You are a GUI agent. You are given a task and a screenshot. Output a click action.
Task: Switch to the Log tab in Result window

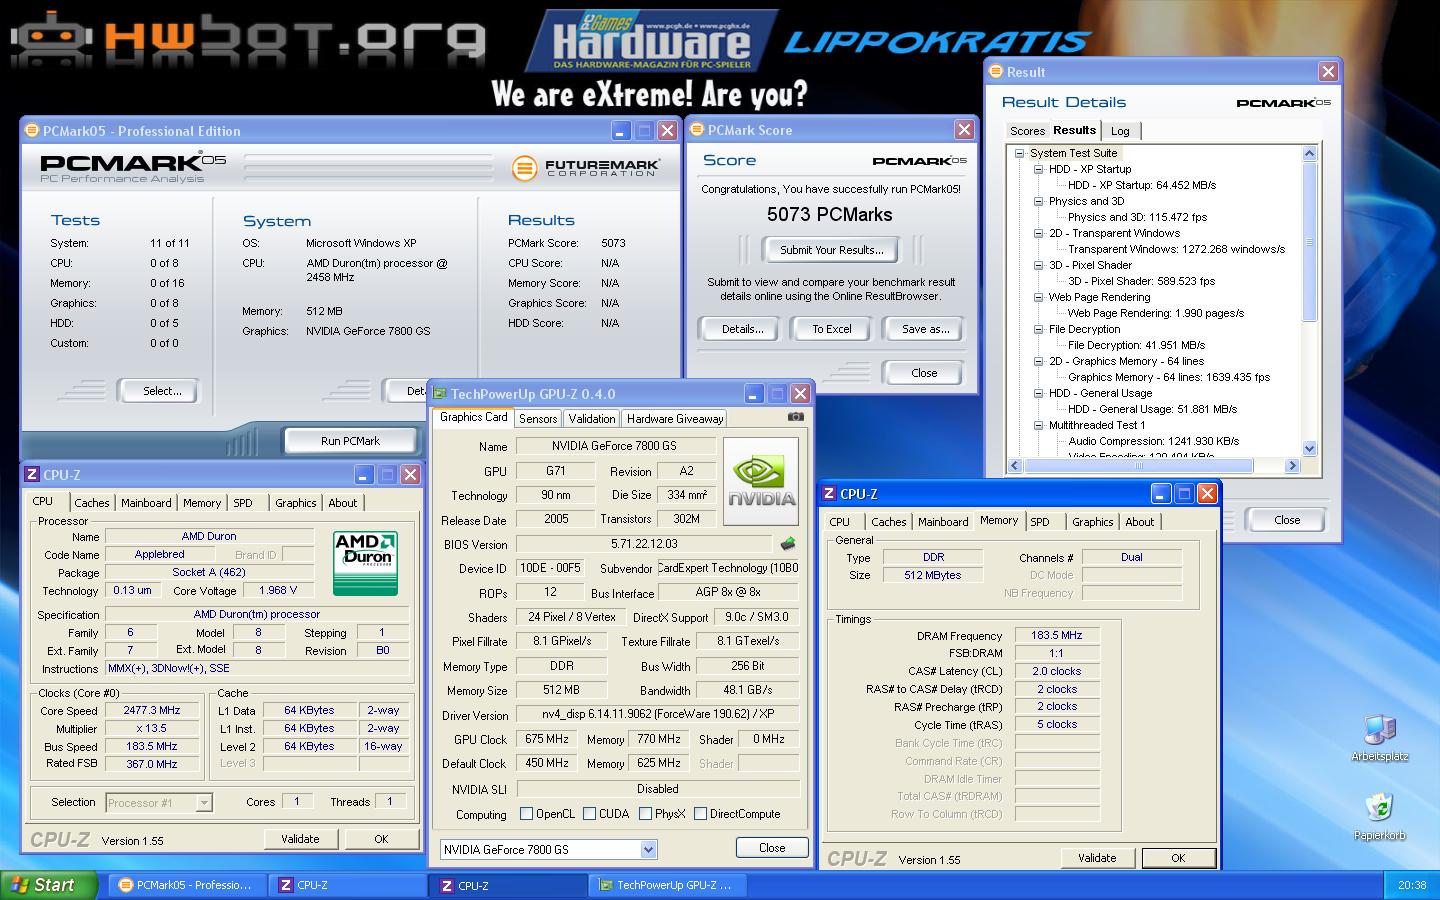[1120, 131]
